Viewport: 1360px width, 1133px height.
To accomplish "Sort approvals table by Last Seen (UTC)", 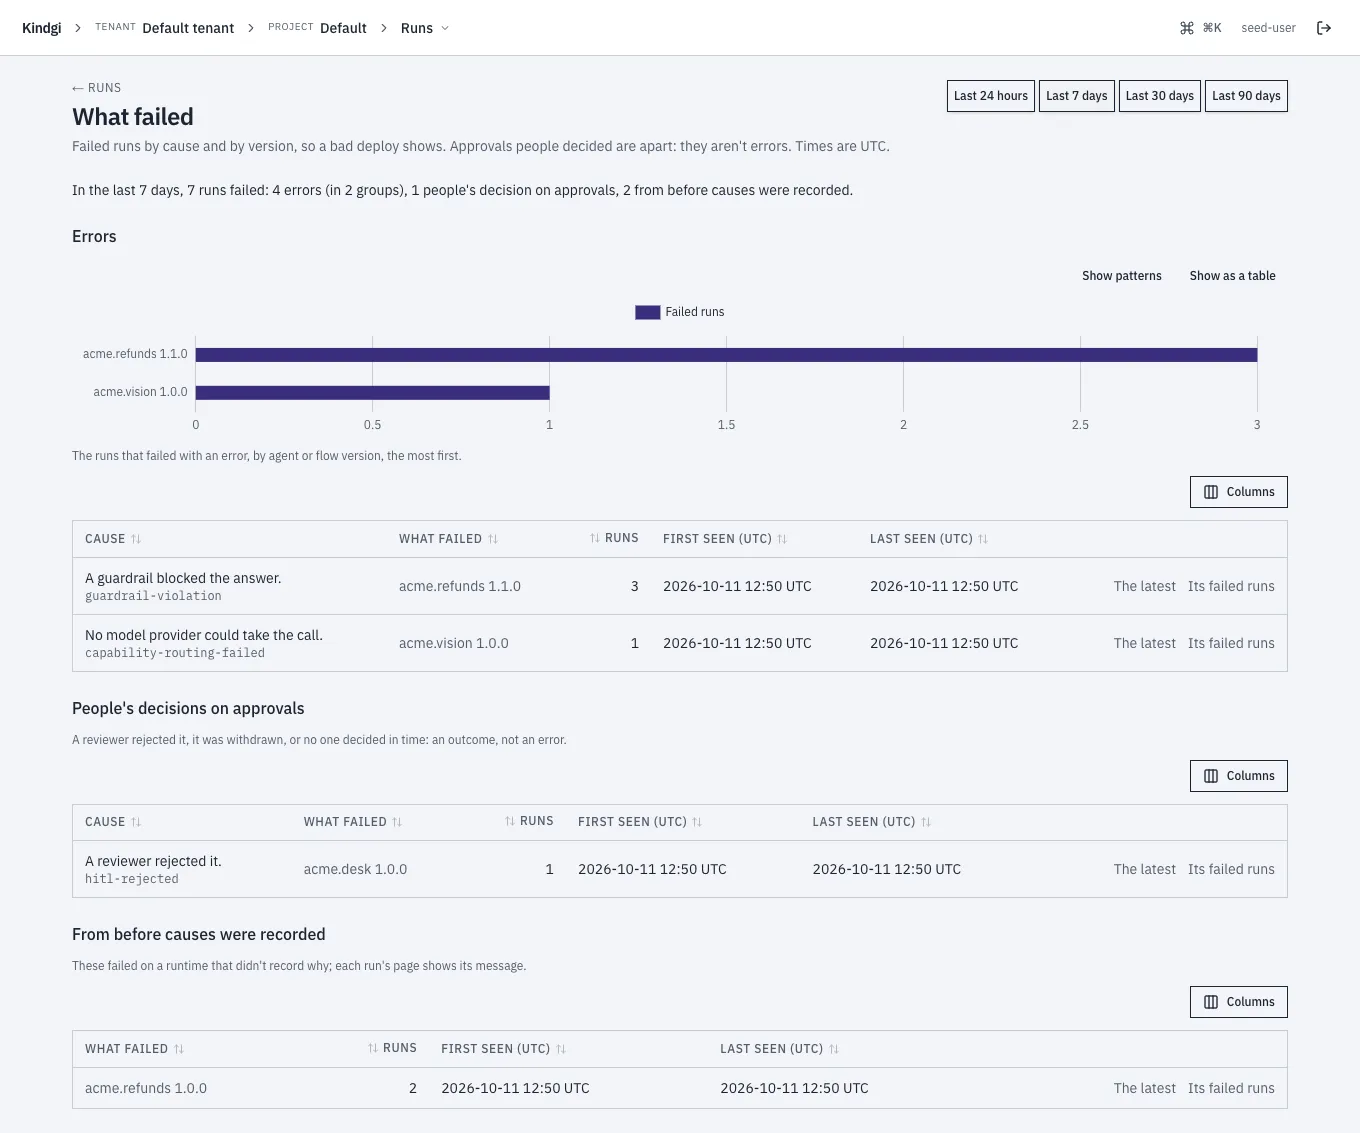I will [x=872, y=822].
